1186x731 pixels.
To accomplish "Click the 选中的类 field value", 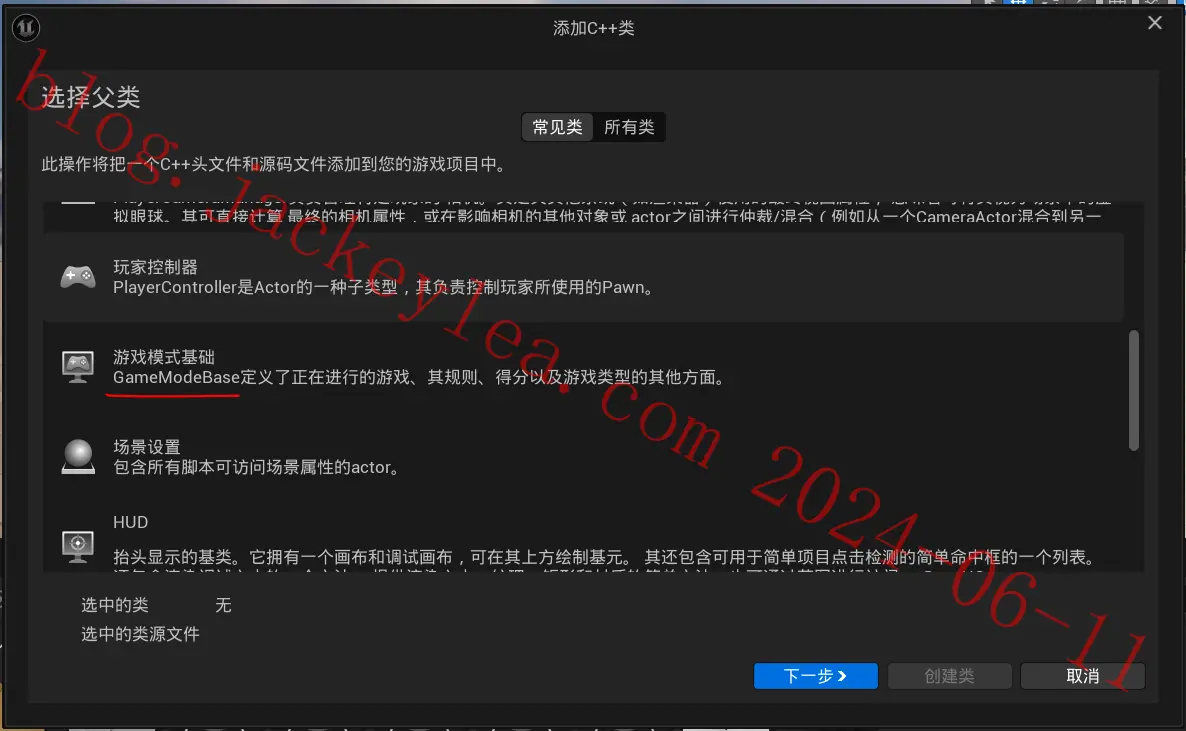I will (x=223, y=605).
